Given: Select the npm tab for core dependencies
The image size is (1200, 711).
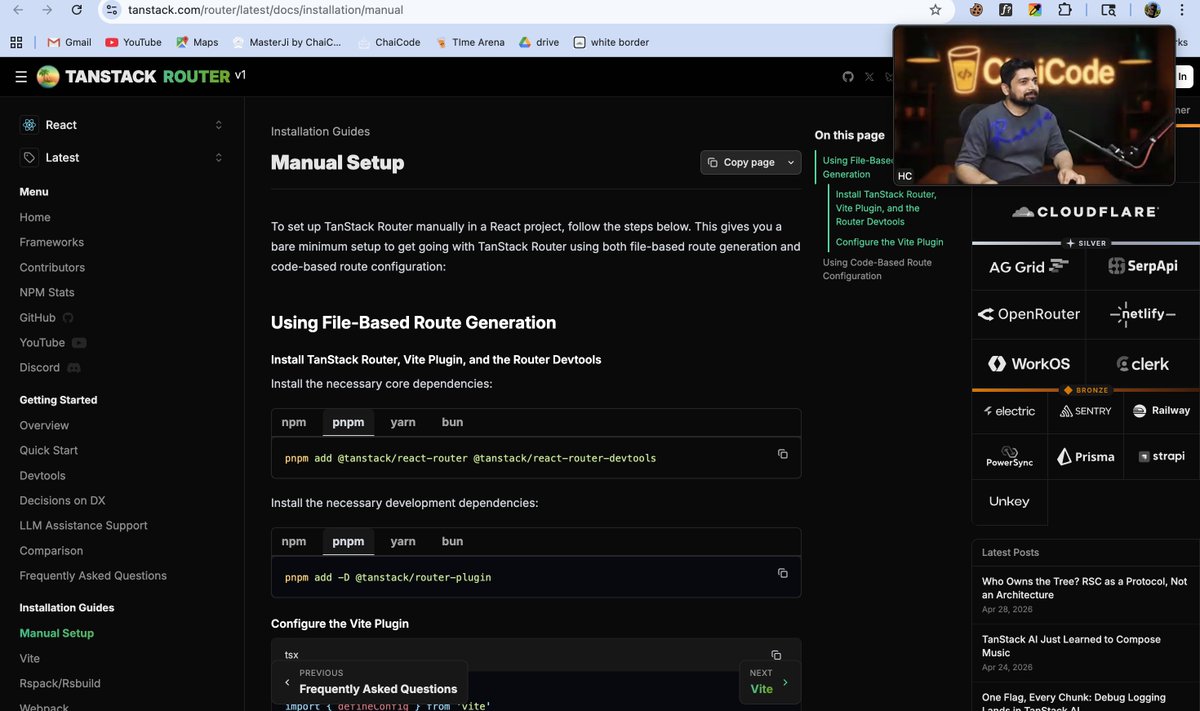Looking at the screenshot, I should [294, 422].
